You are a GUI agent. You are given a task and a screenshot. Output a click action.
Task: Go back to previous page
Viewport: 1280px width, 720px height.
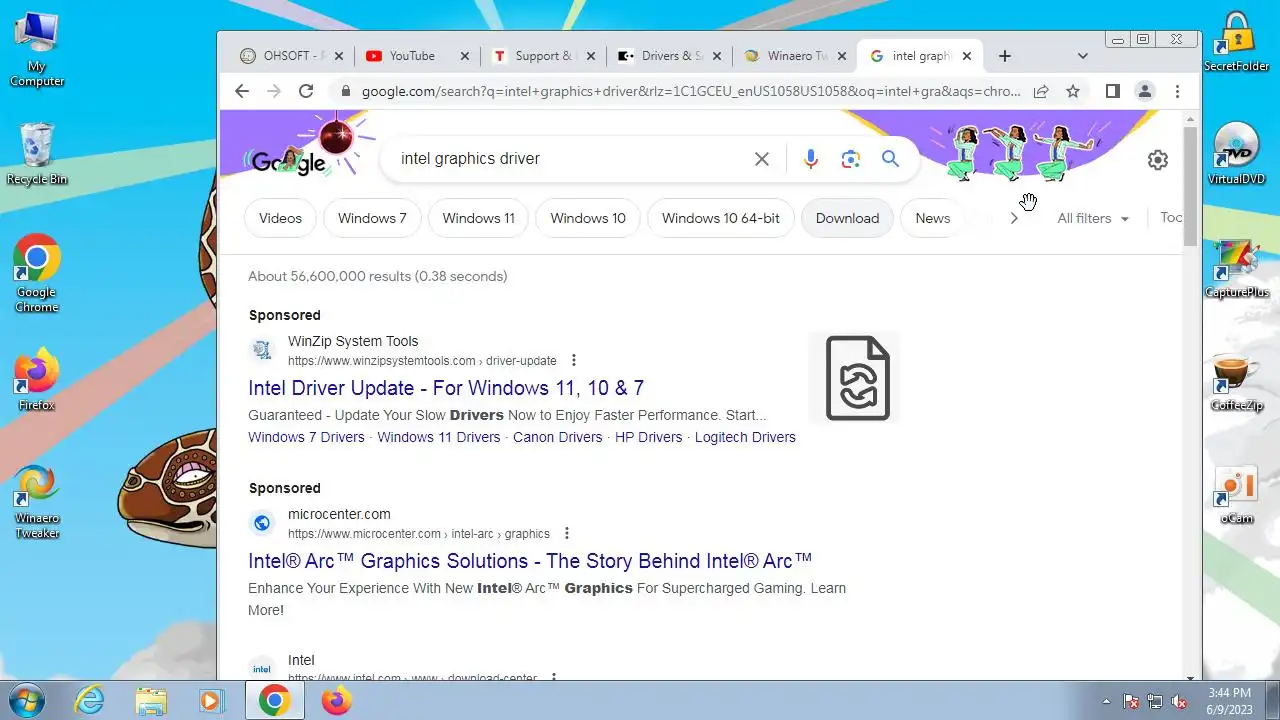click(242, 91)
